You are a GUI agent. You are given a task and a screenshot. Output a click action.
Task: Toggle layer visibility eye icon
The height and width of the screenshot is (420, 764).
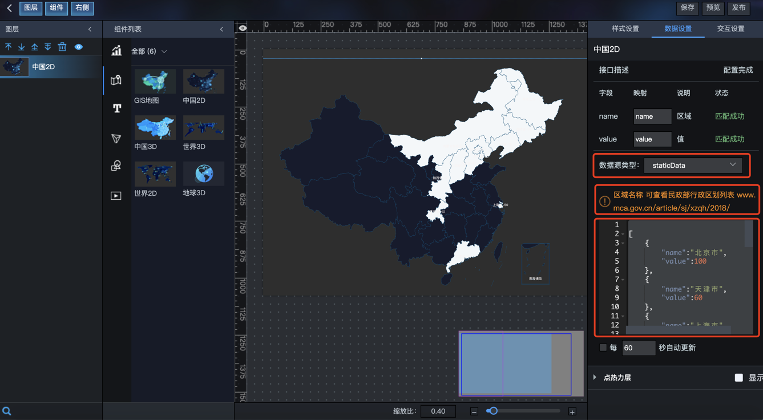coord(78,47)
